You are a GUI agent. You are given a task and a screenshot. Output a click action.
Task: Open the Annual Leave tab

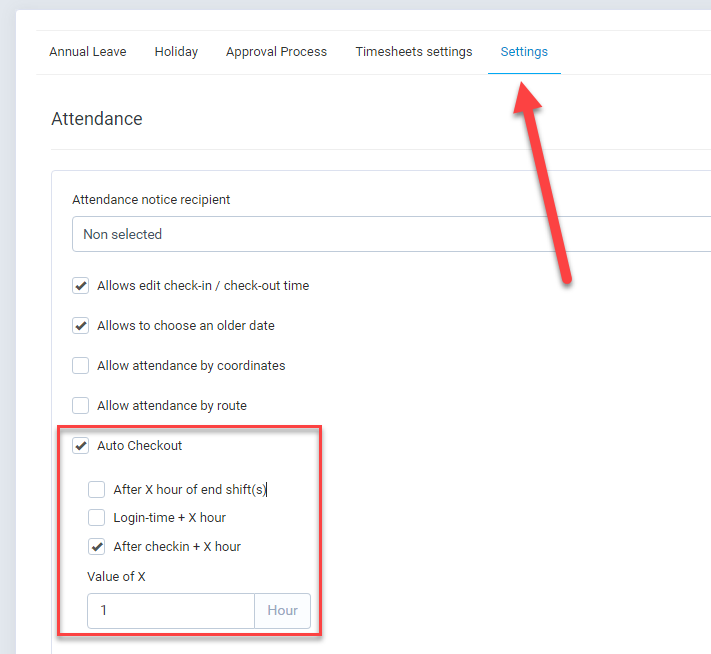[x=88, y=52]
